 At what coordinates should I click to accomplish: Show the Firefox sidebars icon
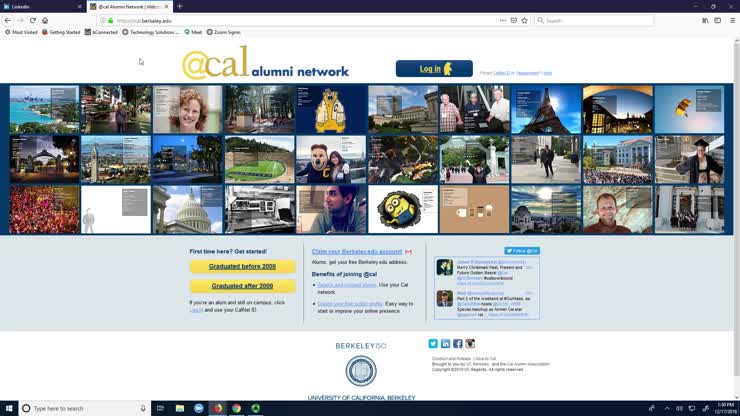coord(717,20)
